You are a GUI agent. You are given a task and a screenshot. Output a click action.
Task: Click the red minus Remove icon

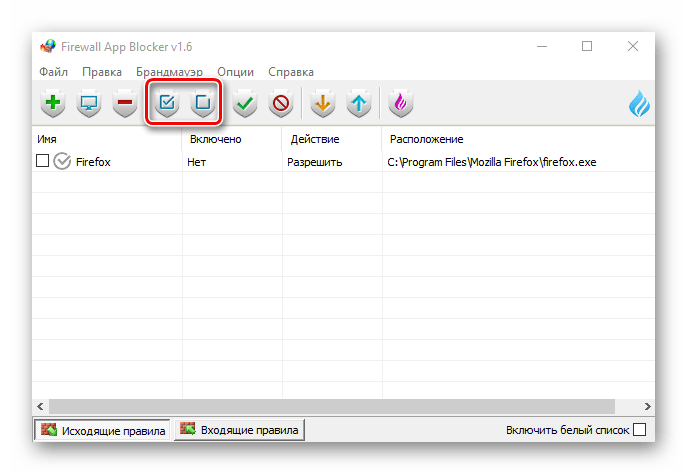coord(125,104)
